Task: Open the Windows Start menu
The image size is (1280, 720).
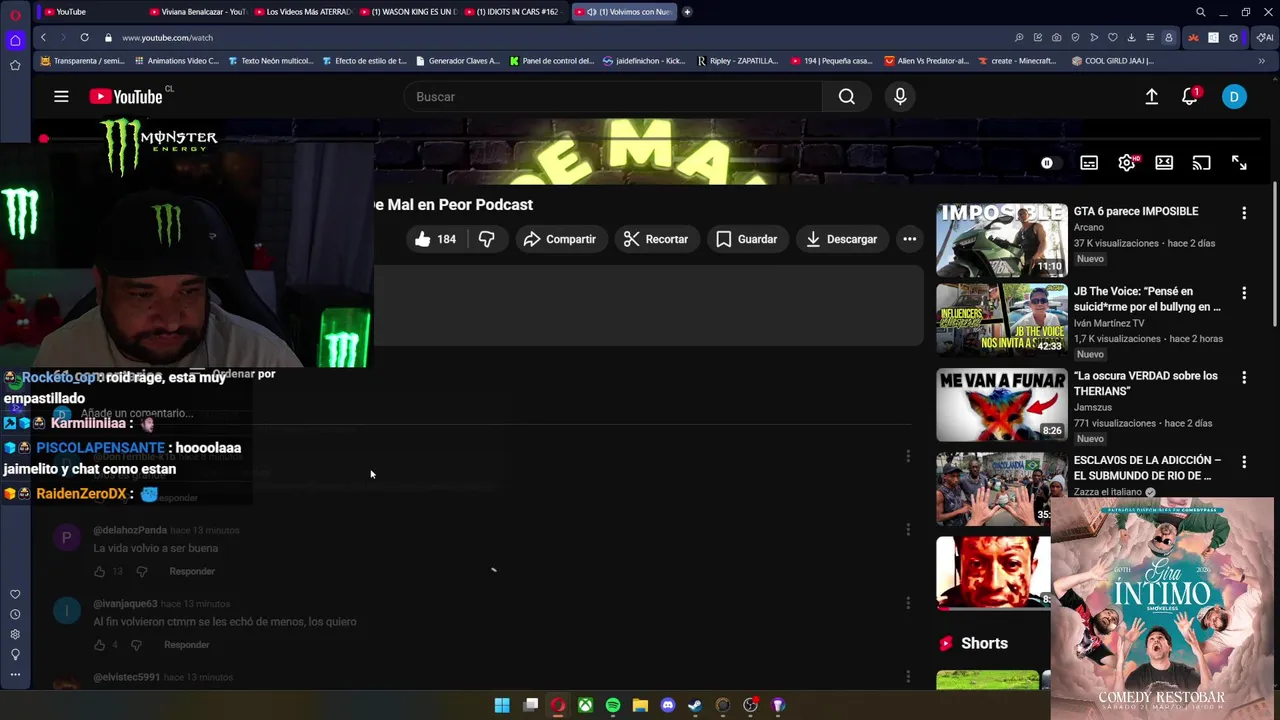Action: (x=502, y=705)
